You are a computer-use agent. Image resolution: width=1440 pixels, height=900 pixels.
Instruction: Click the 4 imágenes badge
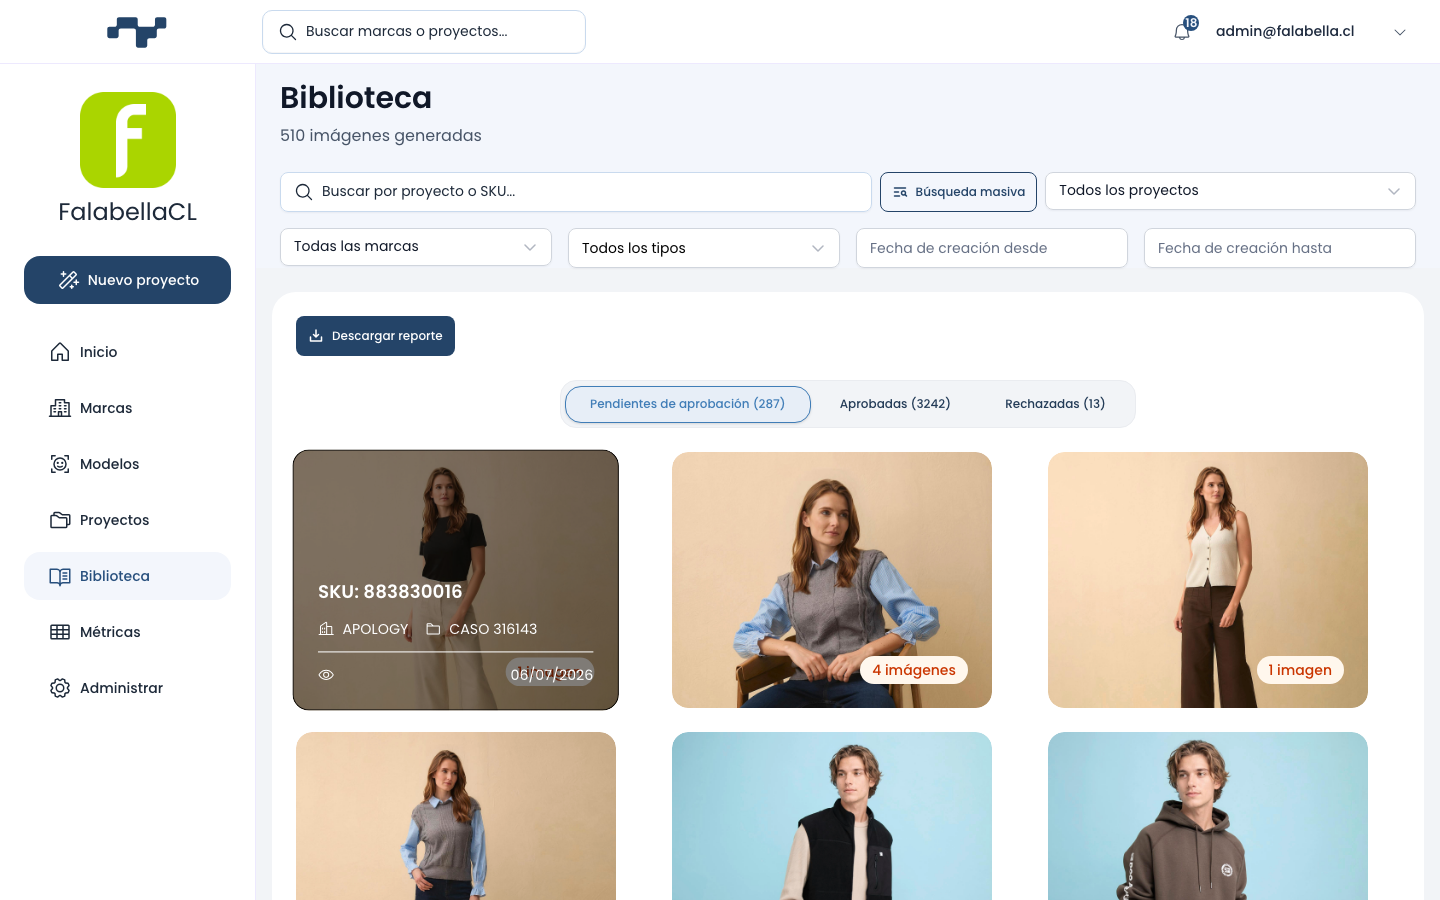(x=914, y=670)
